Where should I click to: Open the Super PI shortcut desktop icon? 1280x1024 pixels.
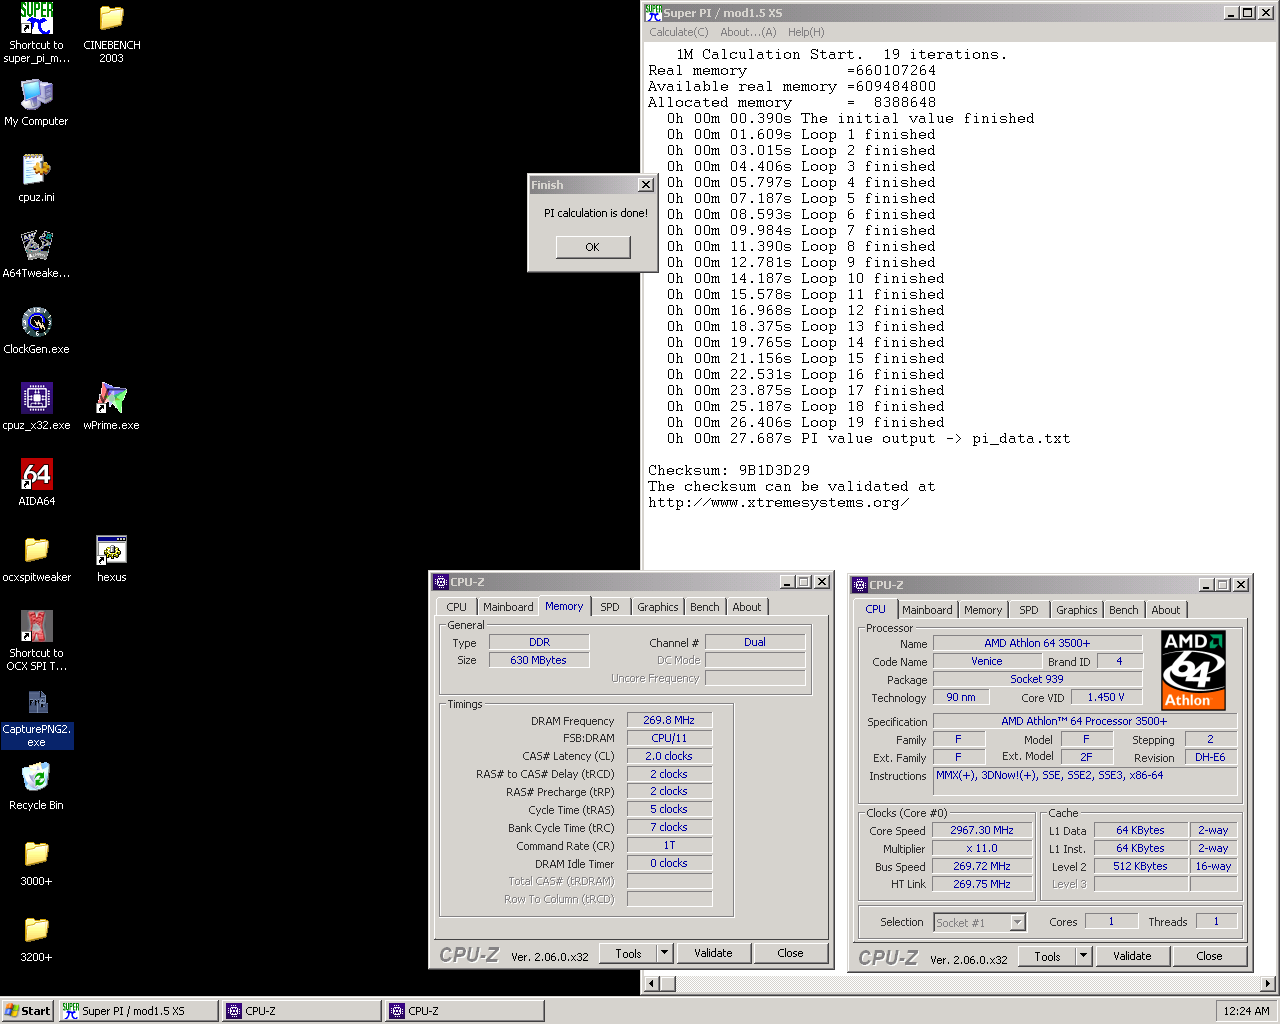37,19
